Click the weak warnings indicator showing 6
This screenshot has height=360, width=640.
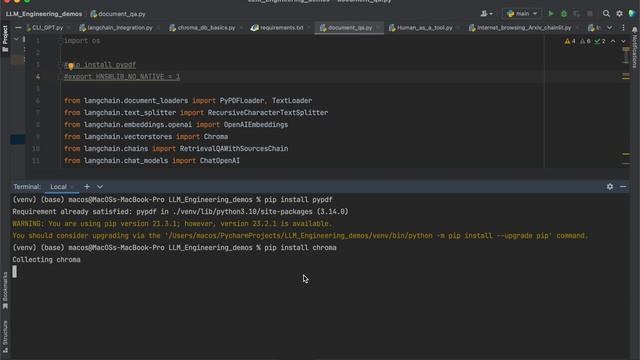tap(585, 41)
